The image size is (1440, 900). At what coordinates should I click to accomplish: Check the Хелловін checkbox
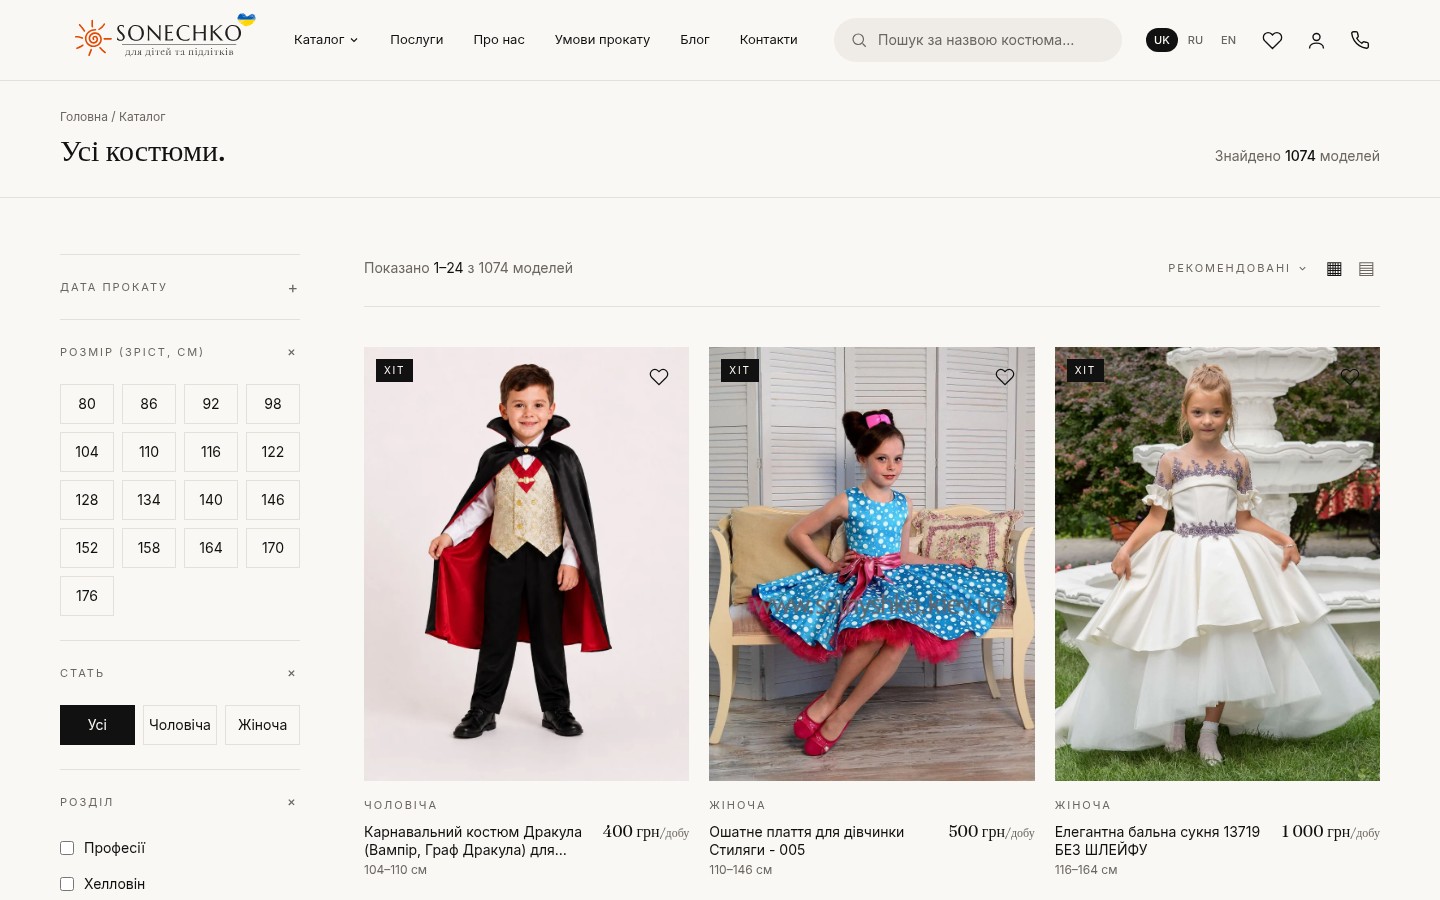(x=67, y=884)
